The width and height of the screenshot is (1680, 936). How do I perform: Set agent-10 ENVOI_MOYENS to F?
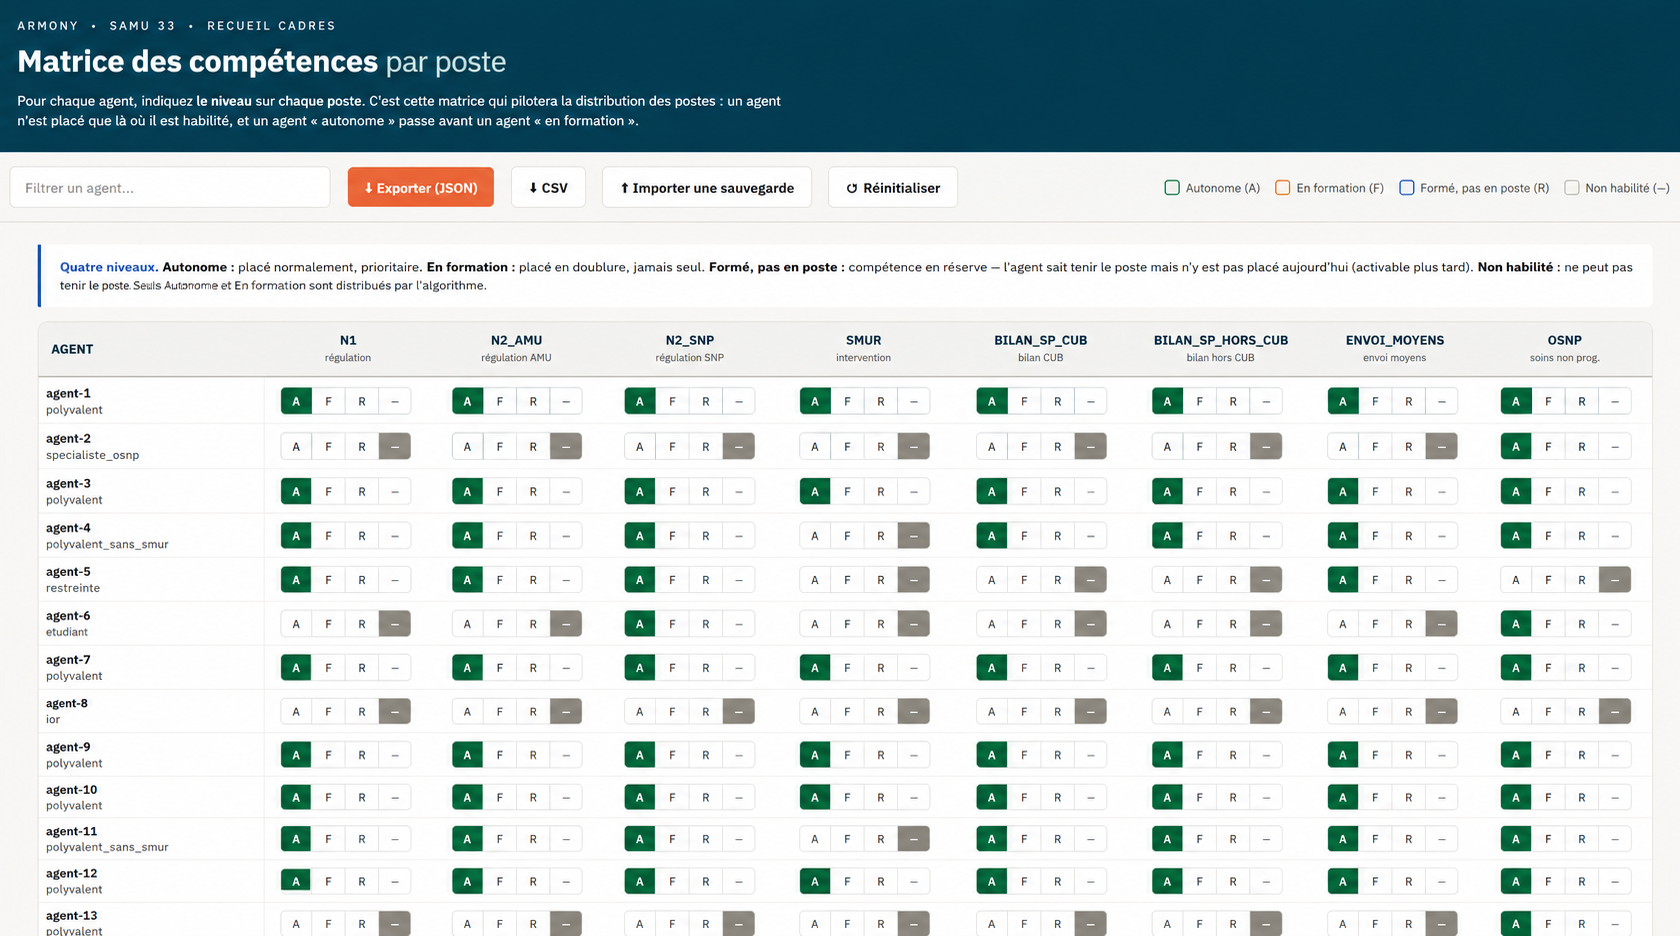(1376, 797)
